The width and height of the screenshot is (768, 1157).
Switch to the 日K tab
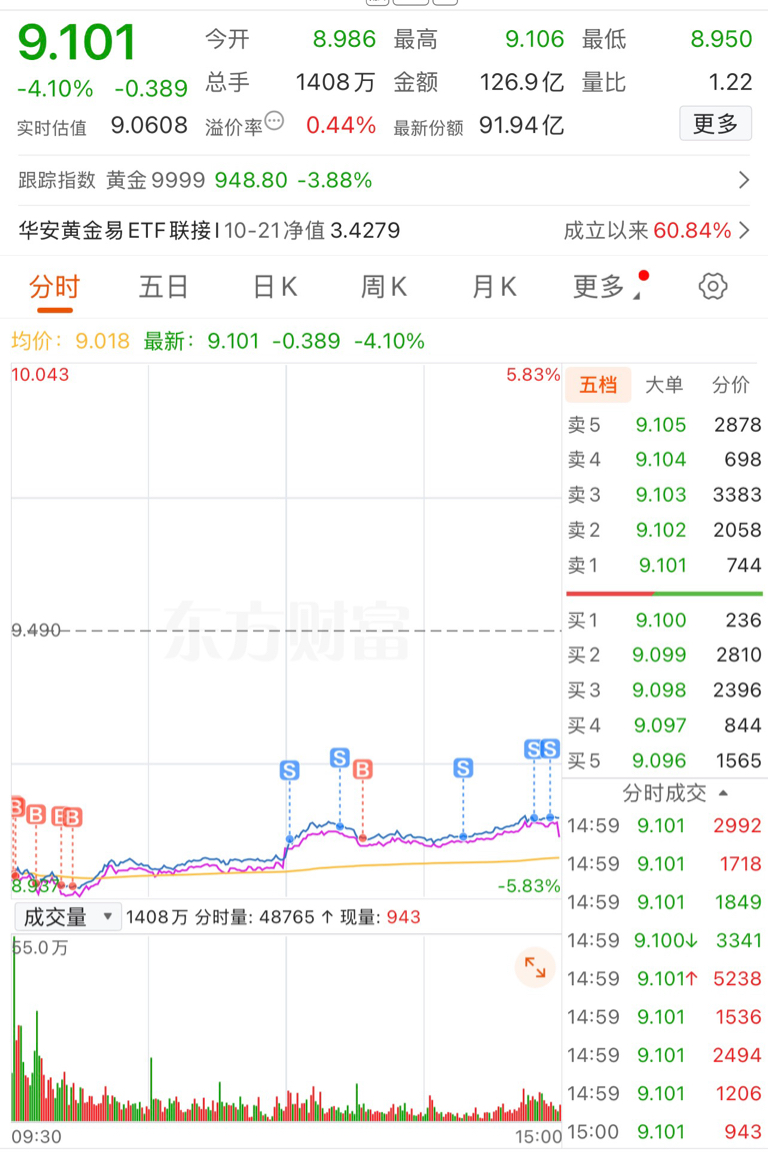coord(274,286)
